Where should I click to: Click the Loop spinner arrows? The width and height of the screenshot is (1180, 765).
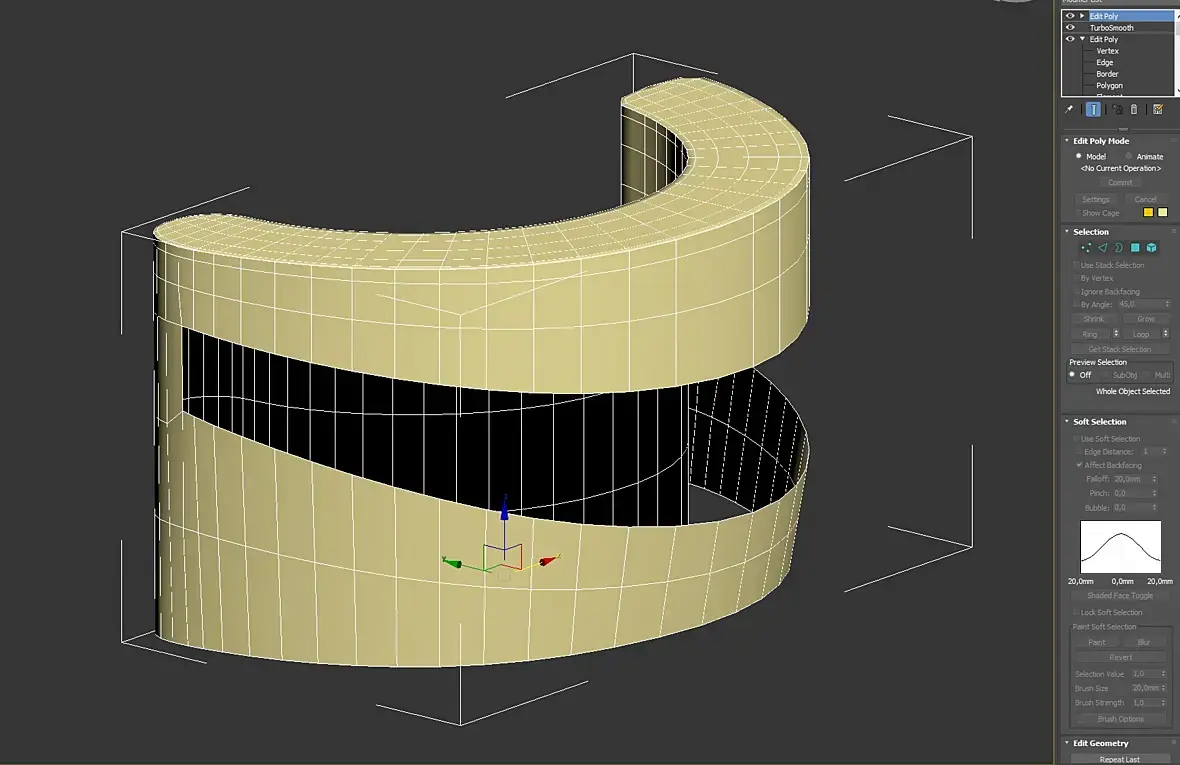pyautogui.click(x=1165, y=333)
